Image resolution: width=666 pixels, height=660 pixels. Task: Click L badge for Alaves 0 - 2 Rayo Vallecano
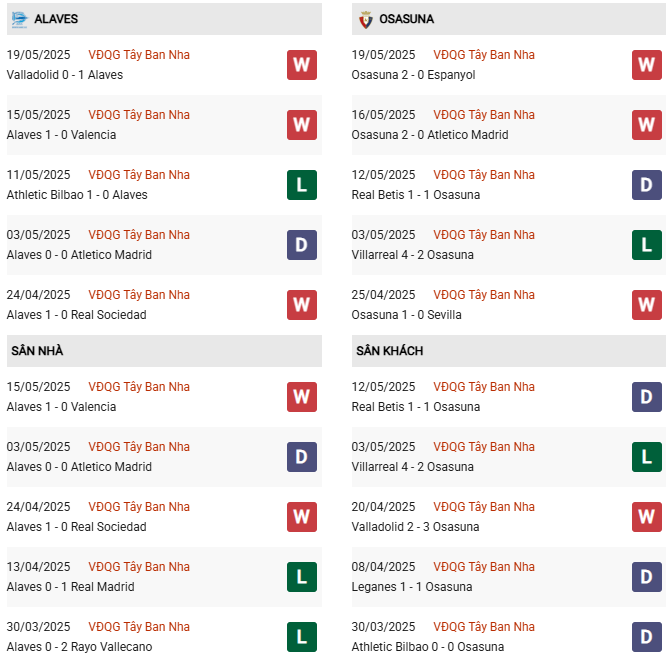tap(302, 637)
